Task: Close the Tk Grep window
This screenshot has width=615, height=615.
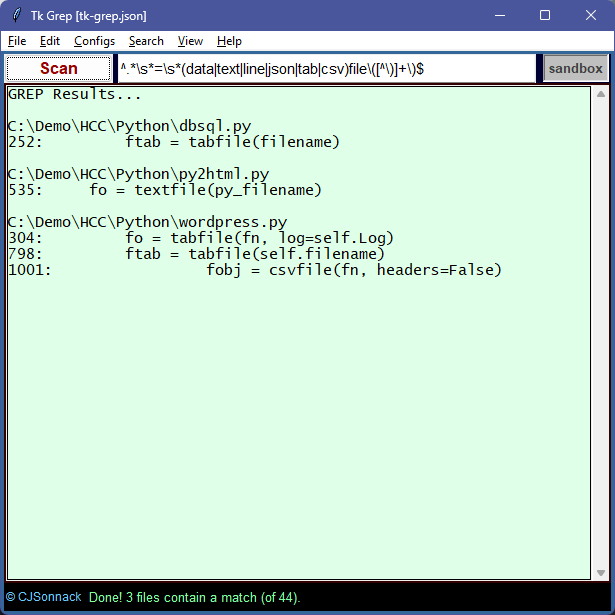Action: coord(591,16)
